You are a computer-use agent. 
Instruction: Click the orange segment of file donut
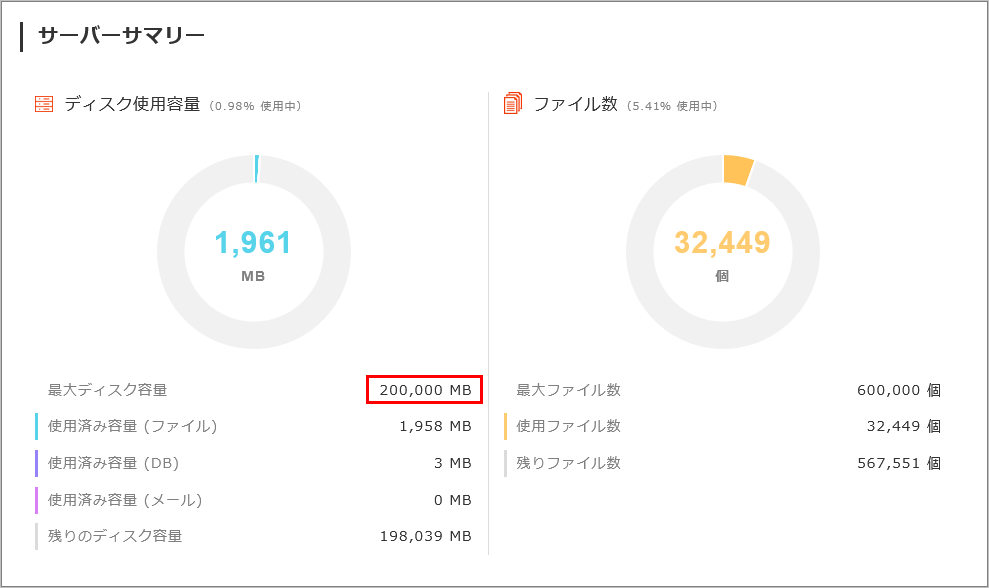[x=737, y=169]
